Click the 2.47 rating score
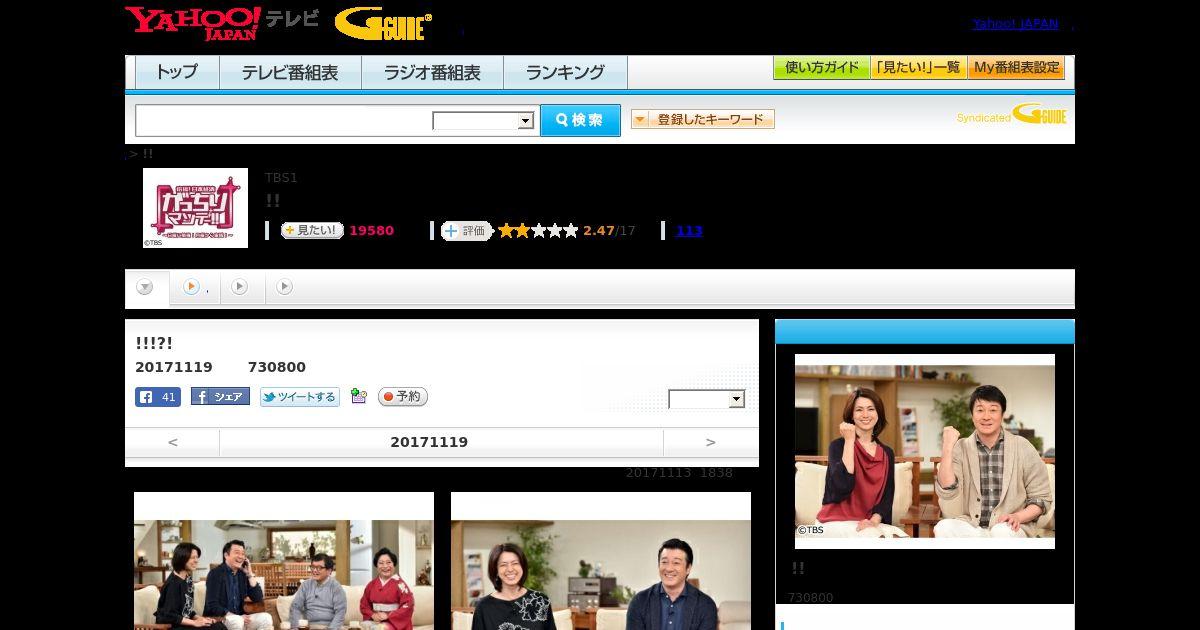Image resolution: width=1200 pixels, height=630 pixels. [x=599, y=231]
